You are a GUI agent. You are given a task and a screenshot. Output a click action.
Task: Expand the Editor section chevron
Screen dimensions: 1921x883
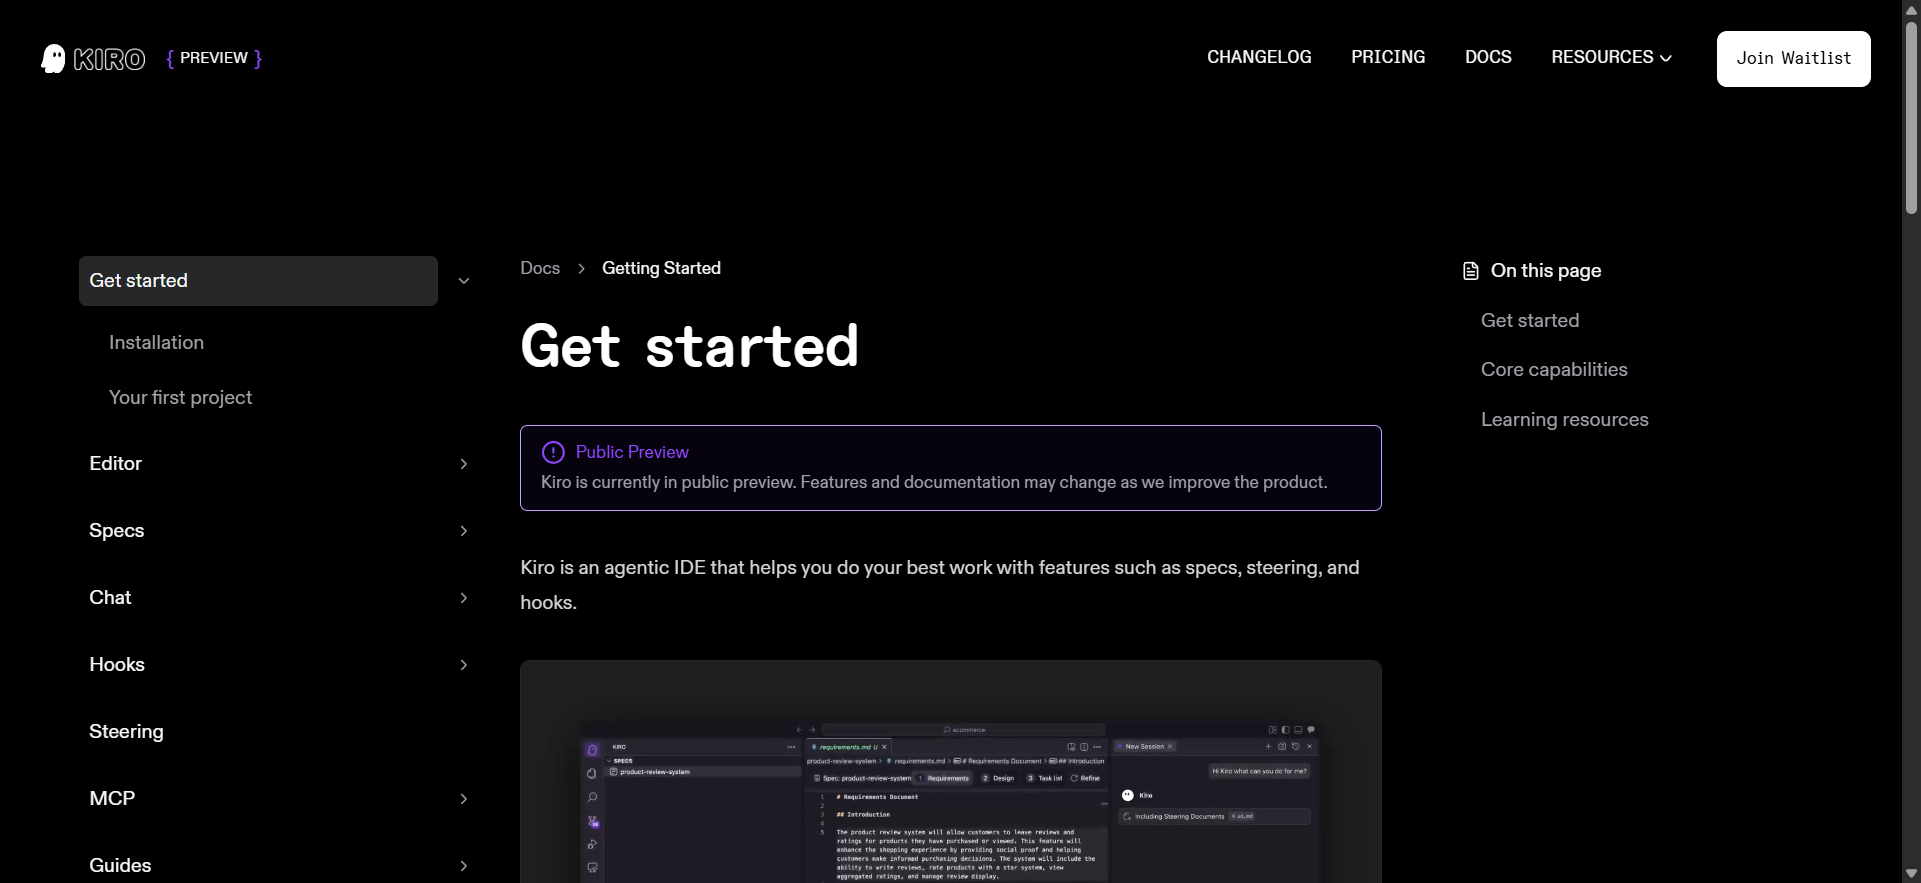[464, 464]
